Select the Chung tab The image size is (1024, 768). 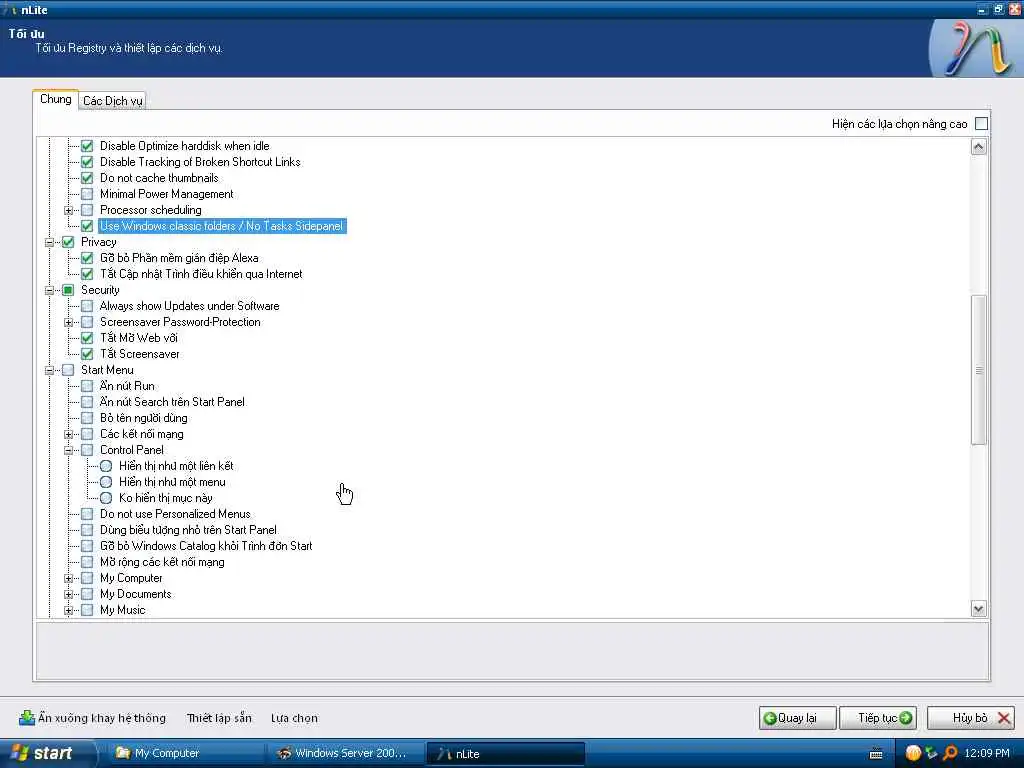[56, 99]
